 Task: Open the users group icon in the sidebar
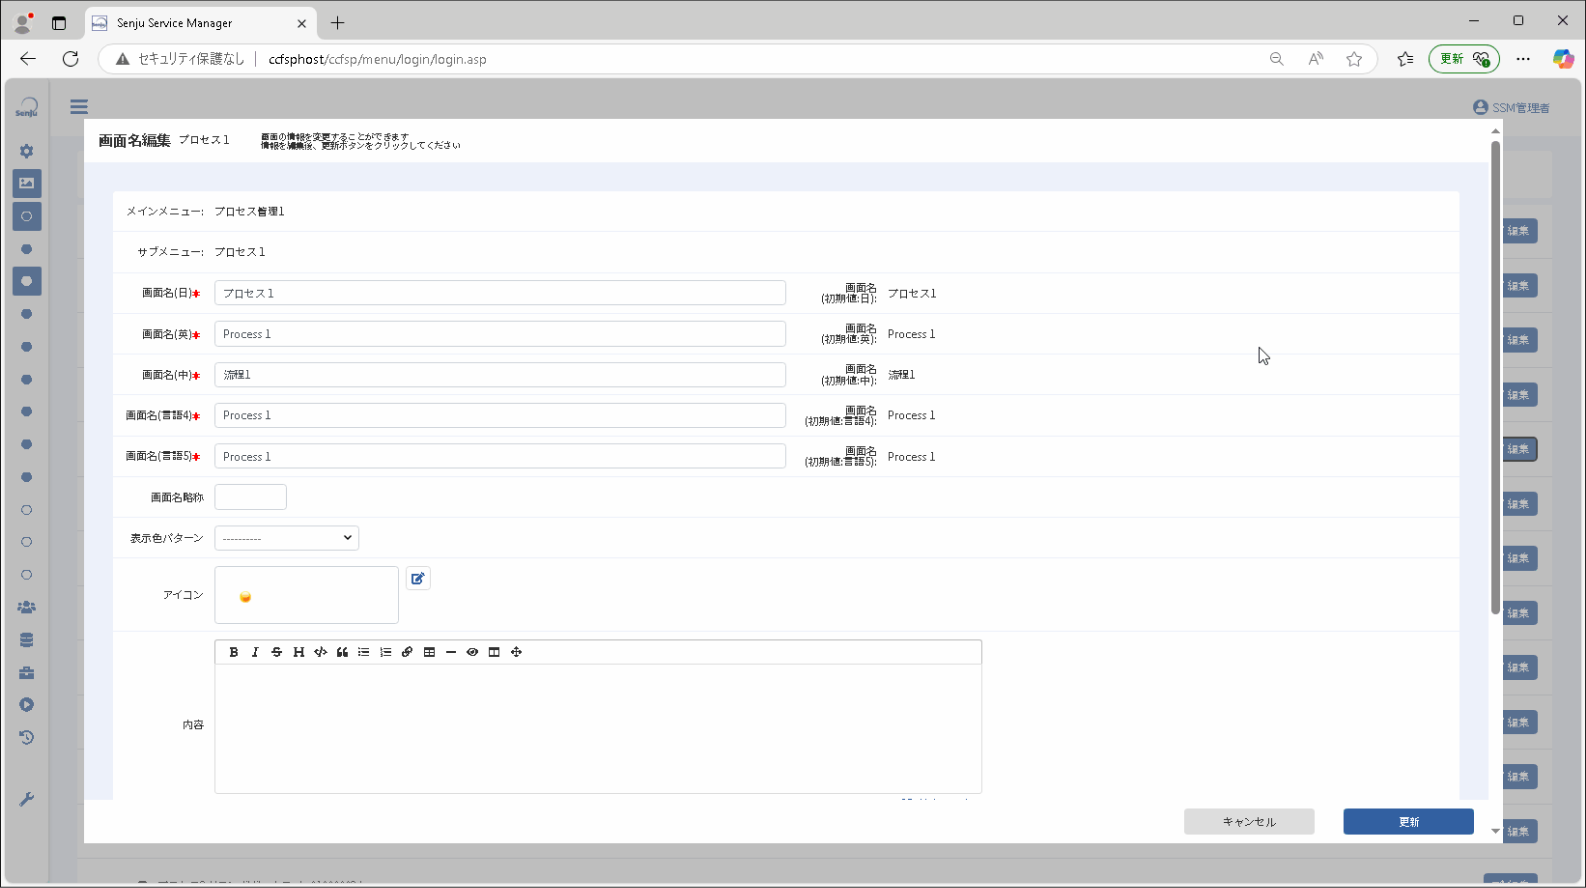[27, 607]
